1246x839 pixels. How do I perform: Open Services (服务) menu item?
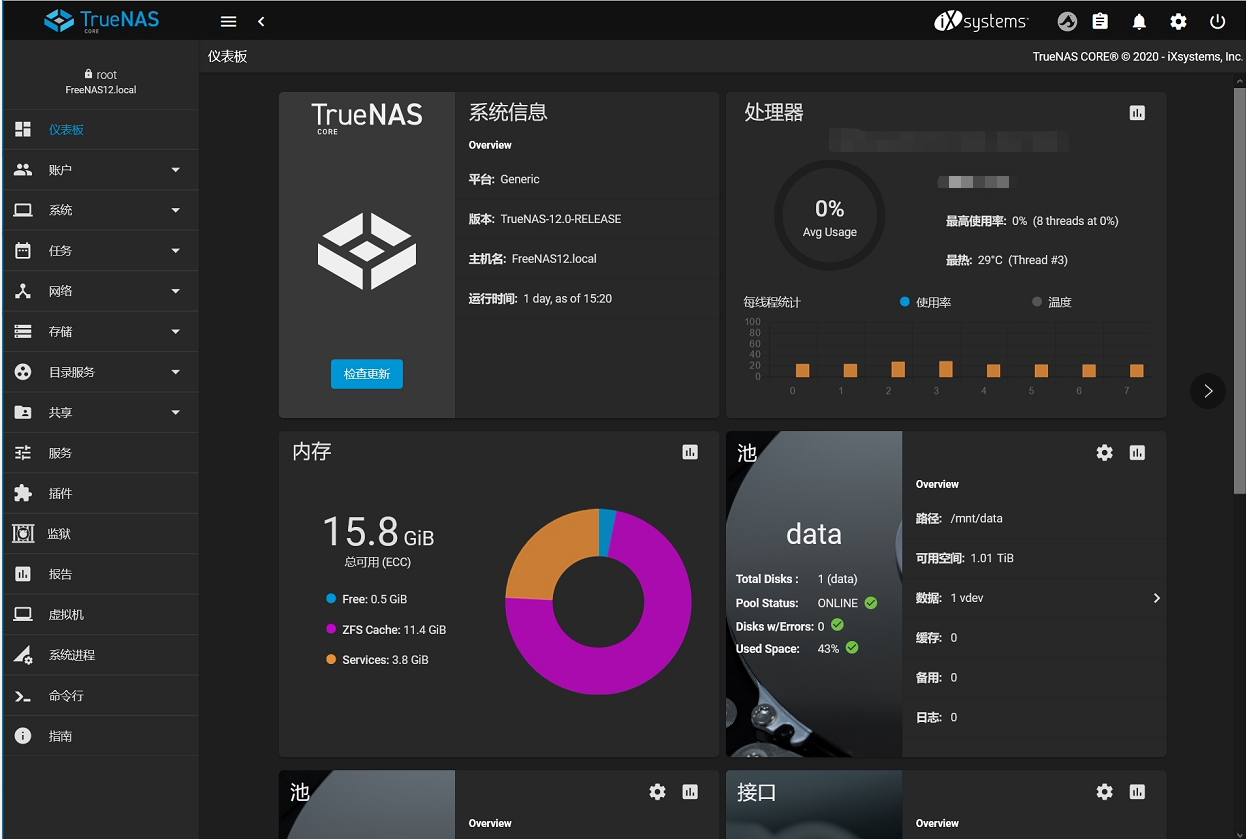[100, 453]
